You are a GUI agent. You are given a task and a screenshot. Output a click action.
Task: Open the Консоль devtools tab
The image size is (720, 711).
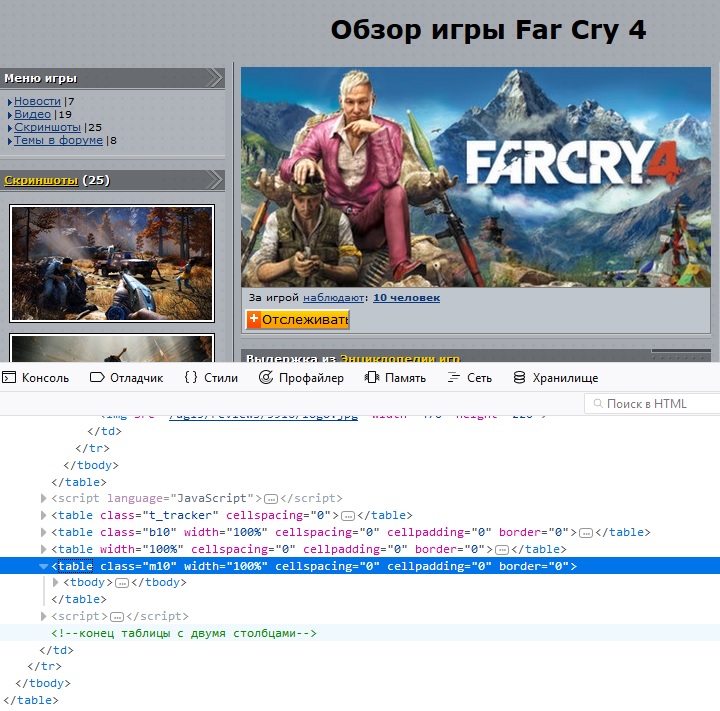coord(35,378)
